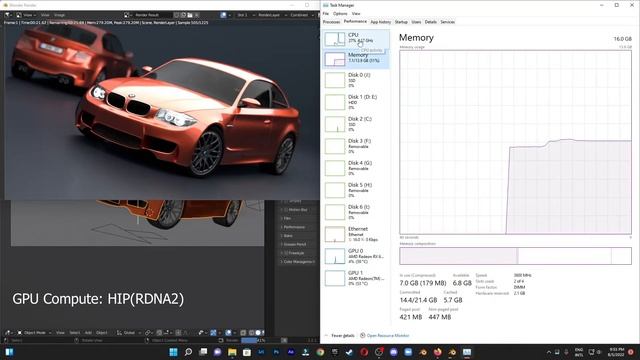Expand Motion Blur panel in Blender properties
Viewport: 640px width, 360px height.
click(x=298, y=209)
